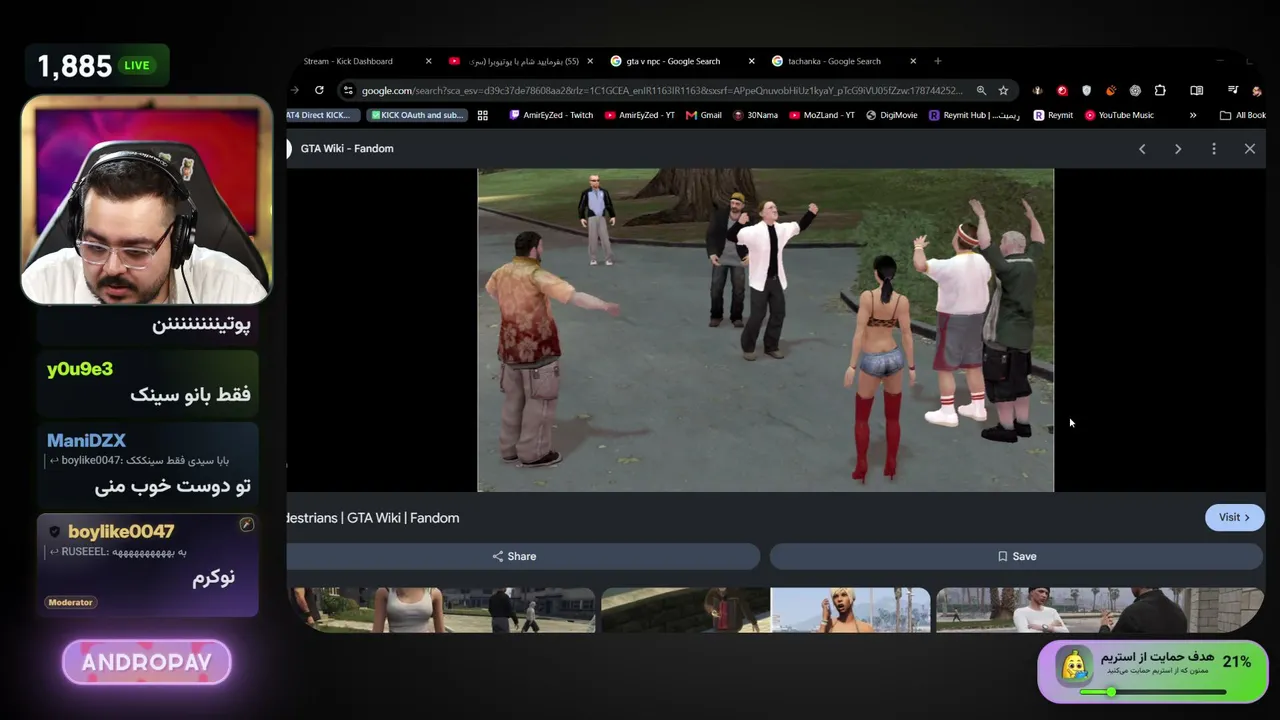Click the streamer webcam feed
This screenshot has width=1280, height=720.
pos(146,199)
